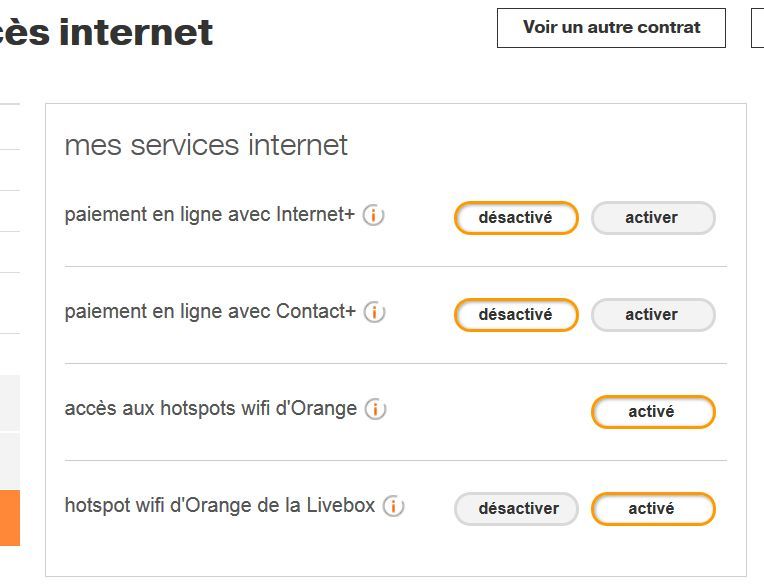Open Voir un autre contrat
Viewport: 764px width, 584px height.
click(x=611, y=28)
